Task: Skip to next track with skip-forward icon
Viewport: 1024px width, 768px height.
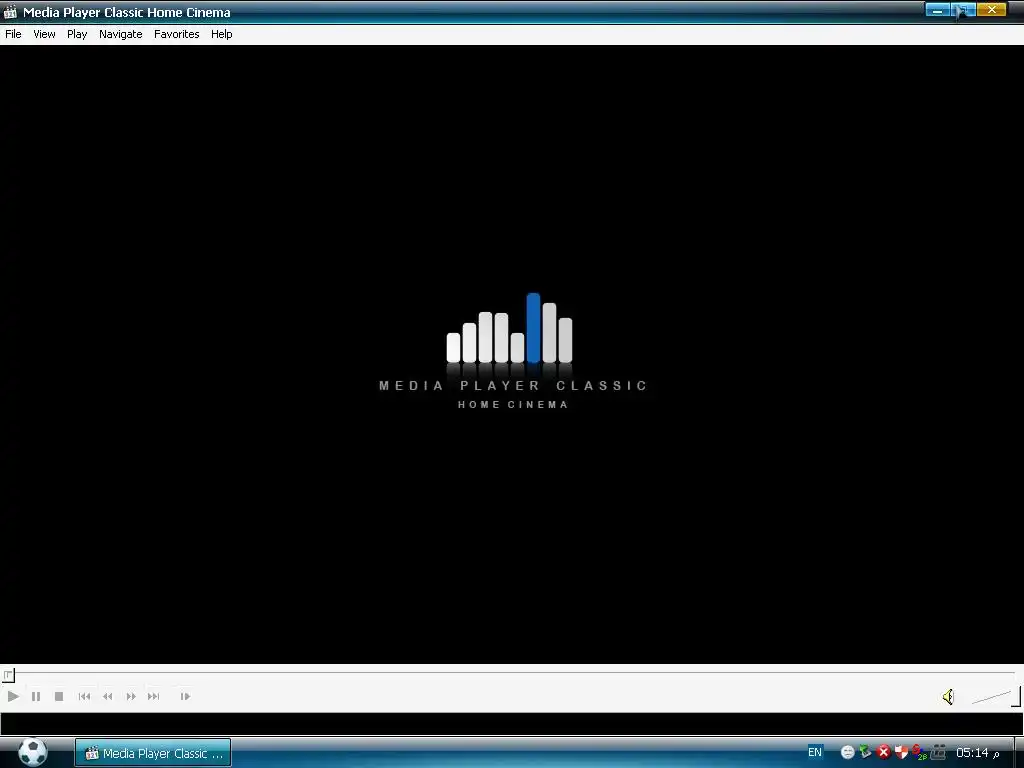Action: (x=153, y=696)
